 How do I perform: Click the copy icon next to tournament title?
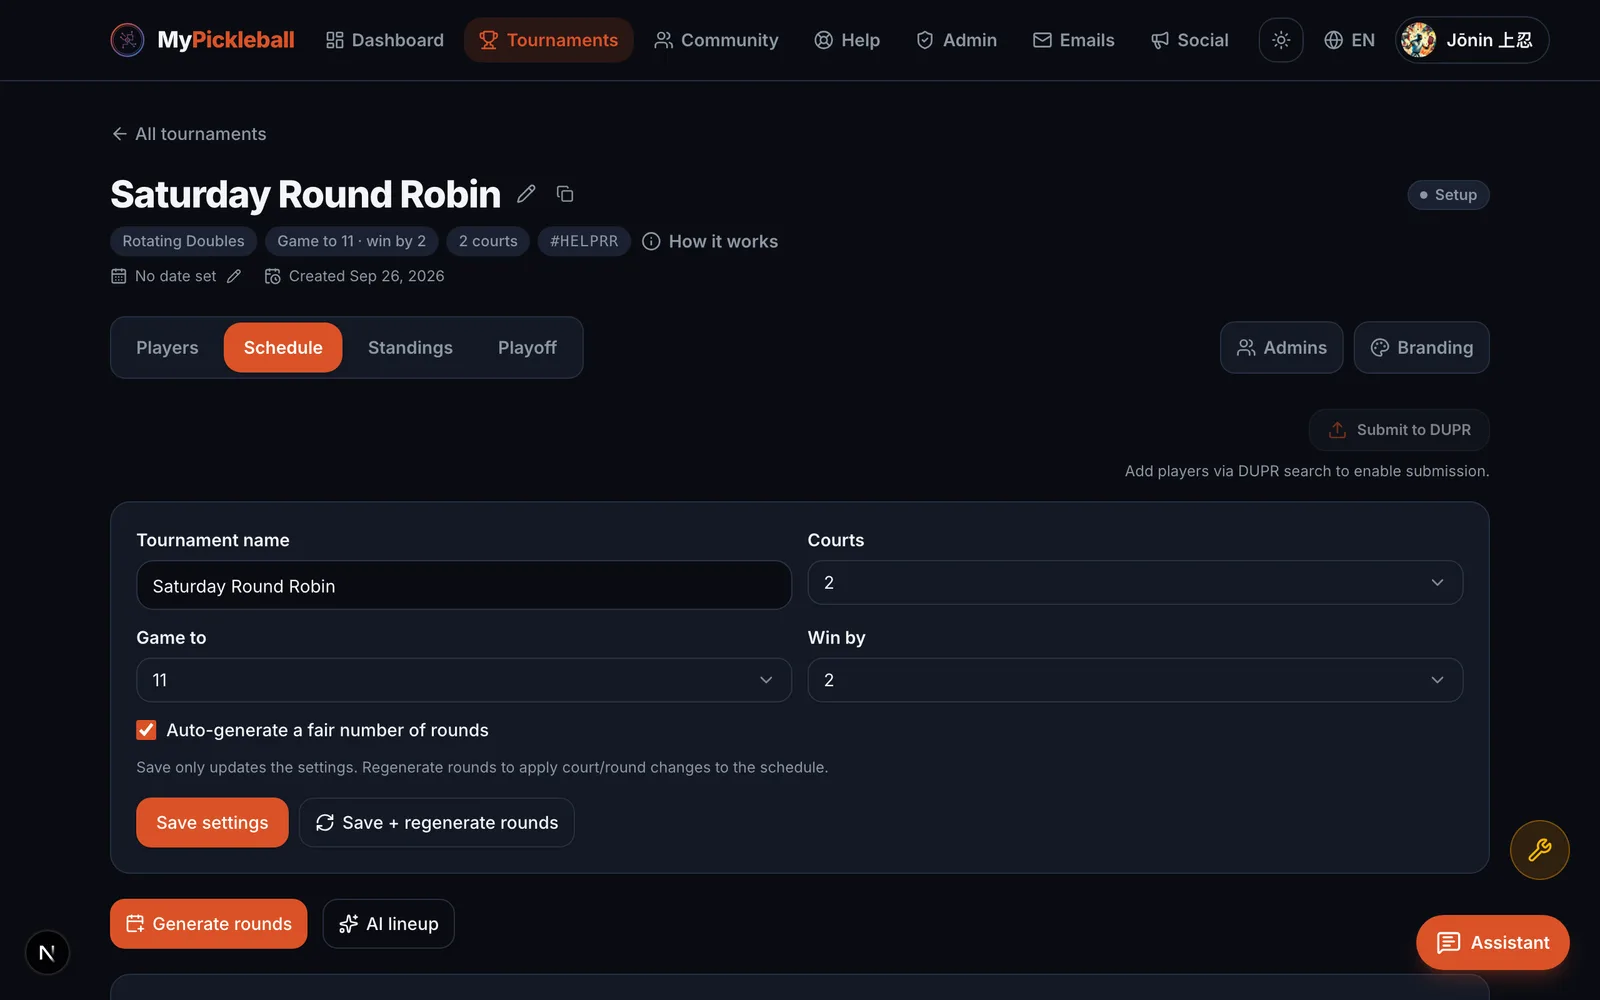tap(565, 194)
